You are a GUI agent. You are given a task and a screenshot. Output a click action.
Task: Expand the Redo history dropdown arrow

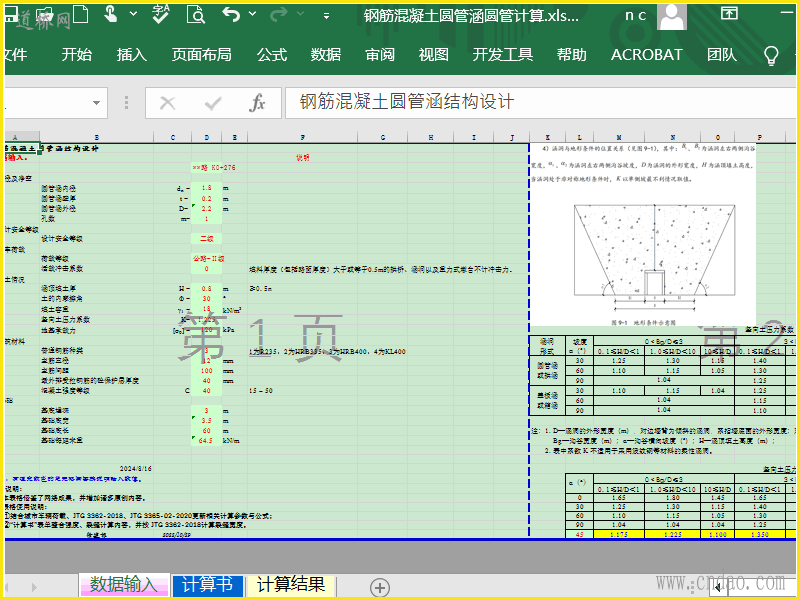[300, 14]
